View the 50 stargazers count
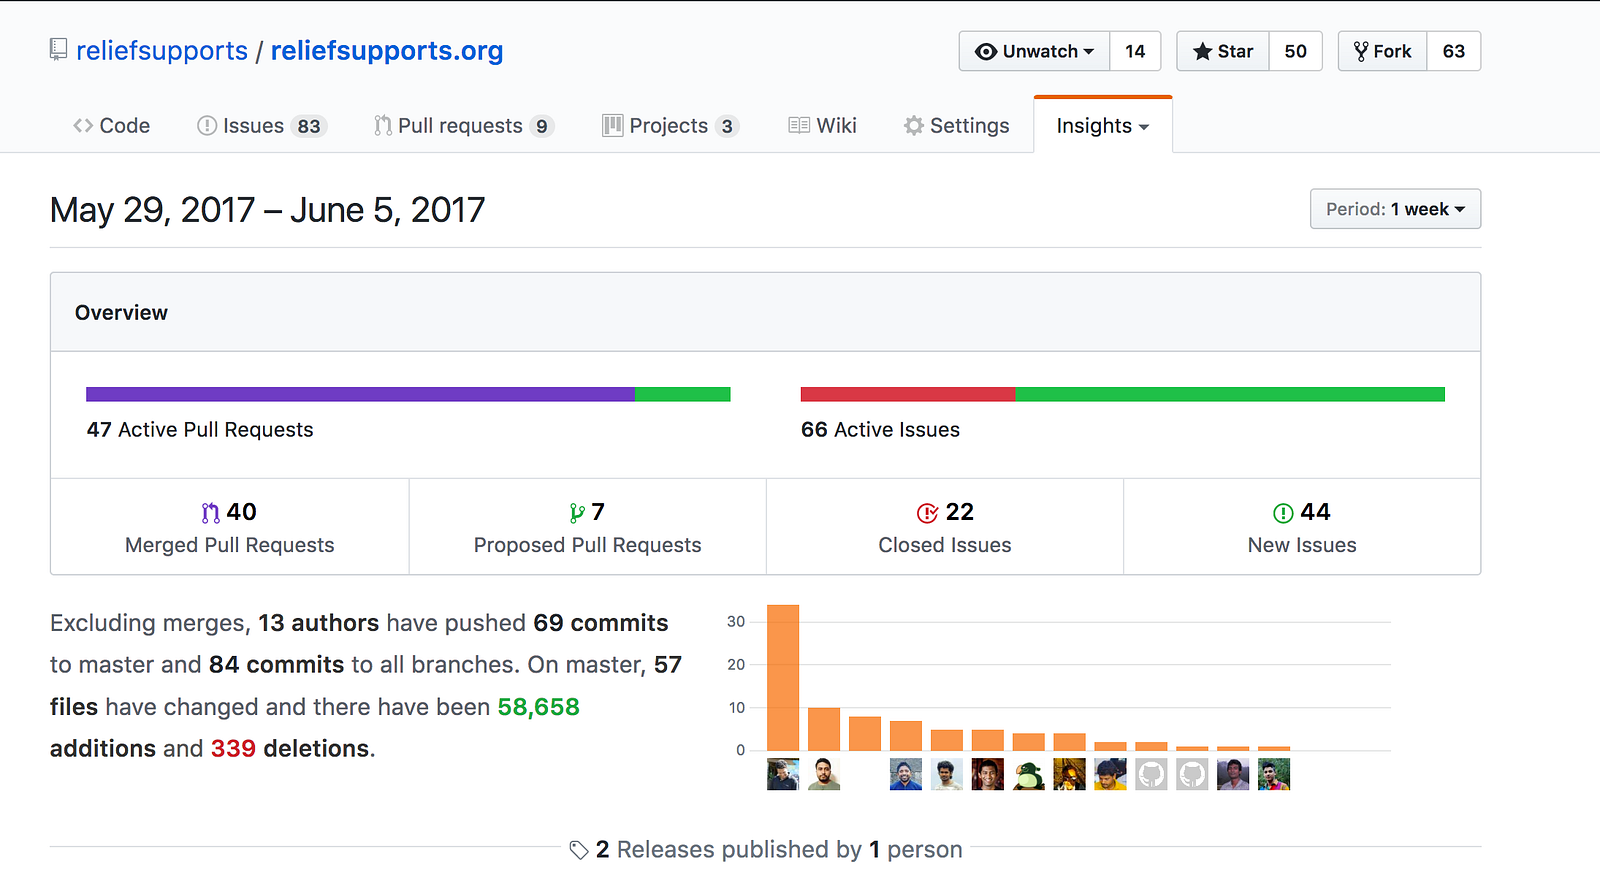Image resolution: width=1600 pixels, height=869 pixels. coord(1296,51)
